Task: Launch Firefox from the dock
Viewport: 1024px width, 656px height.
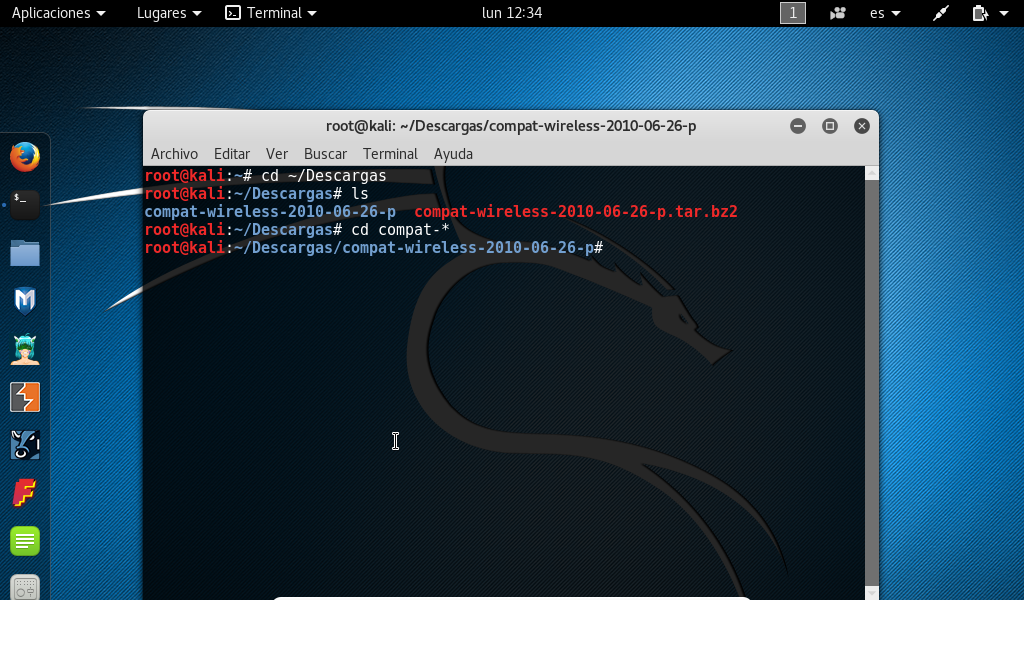Action: (25, 157)
